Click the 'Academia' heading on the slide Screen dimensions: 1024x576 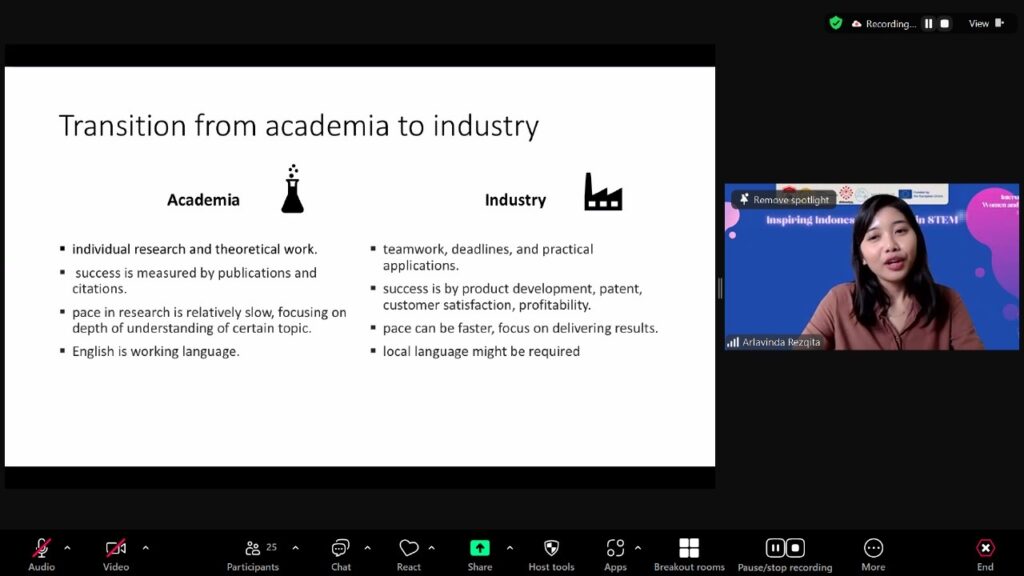click(203, 200)
